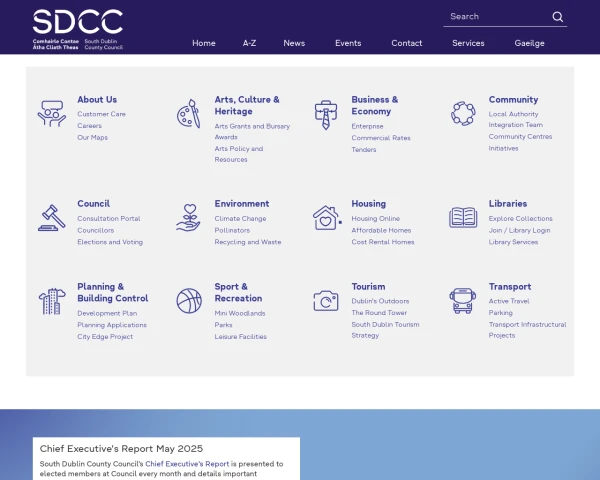Click the Arts palette and brush icon
The image size is (600, 480).
click(x=189, y=114)
